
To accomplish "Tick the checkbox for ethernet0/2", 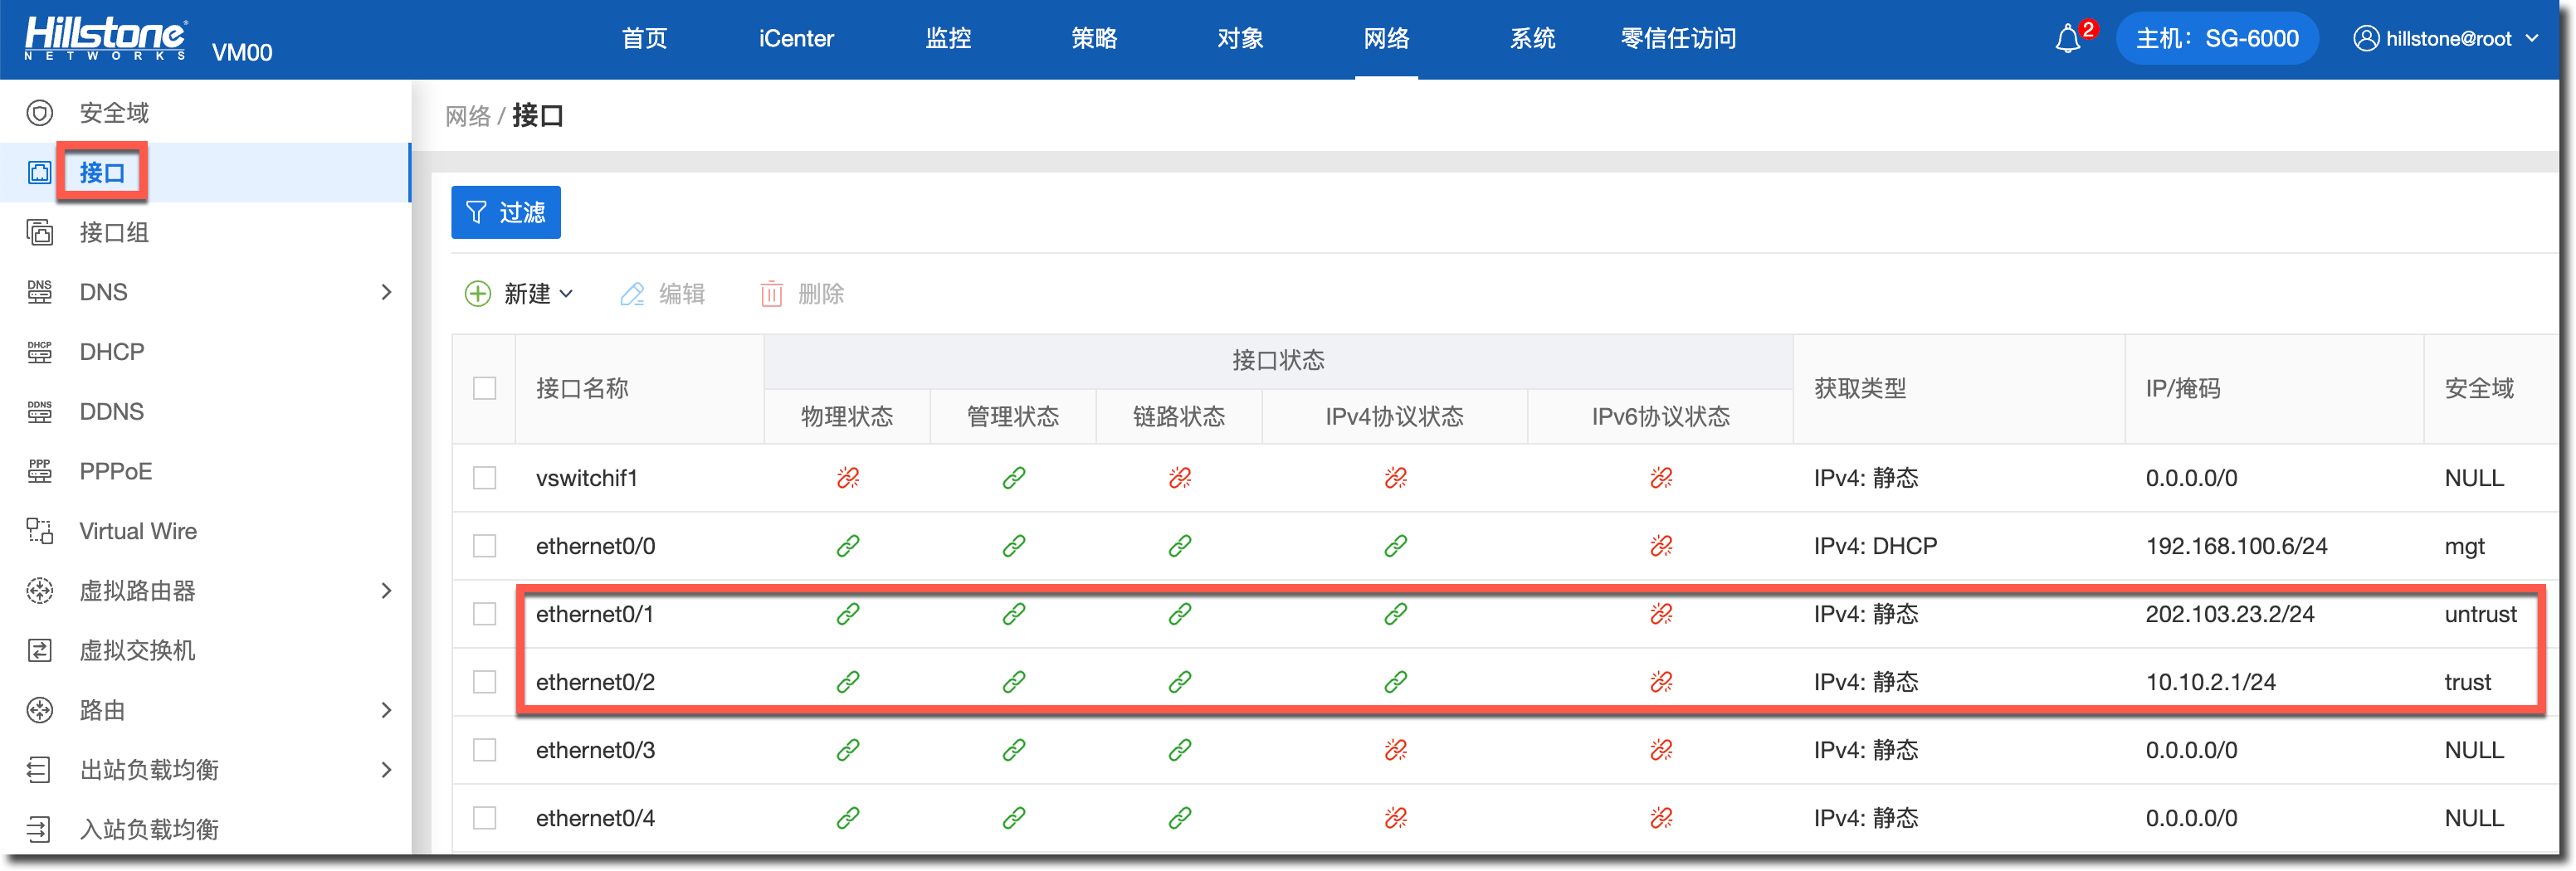I will (x=485, y=682).
